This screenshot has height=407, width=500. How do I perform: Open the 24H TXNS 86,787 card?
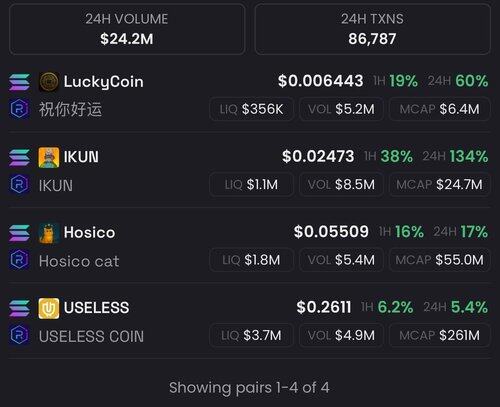click(373, 29)
